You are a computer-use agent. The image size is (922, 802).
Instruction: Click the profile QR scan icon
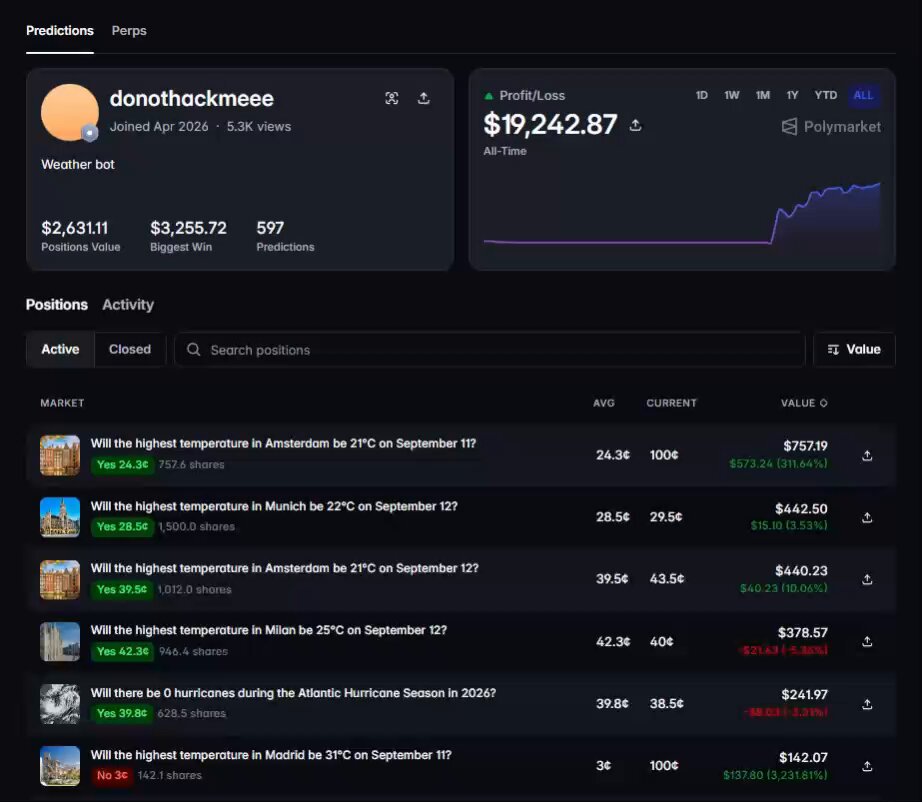pyautogui.click(x=392, y=98)
